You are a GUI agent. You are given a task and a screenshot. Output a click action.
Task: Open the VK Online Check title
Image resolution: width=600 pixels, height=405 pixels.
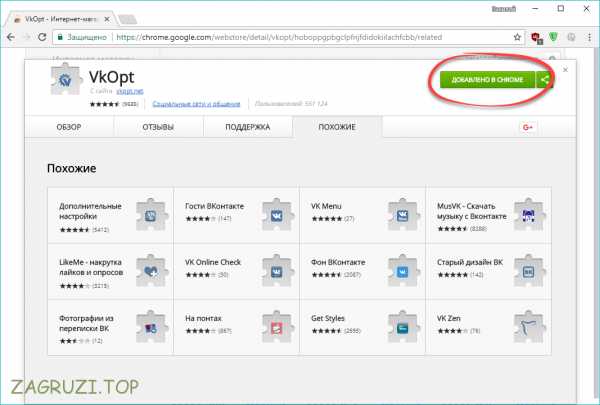213,262
